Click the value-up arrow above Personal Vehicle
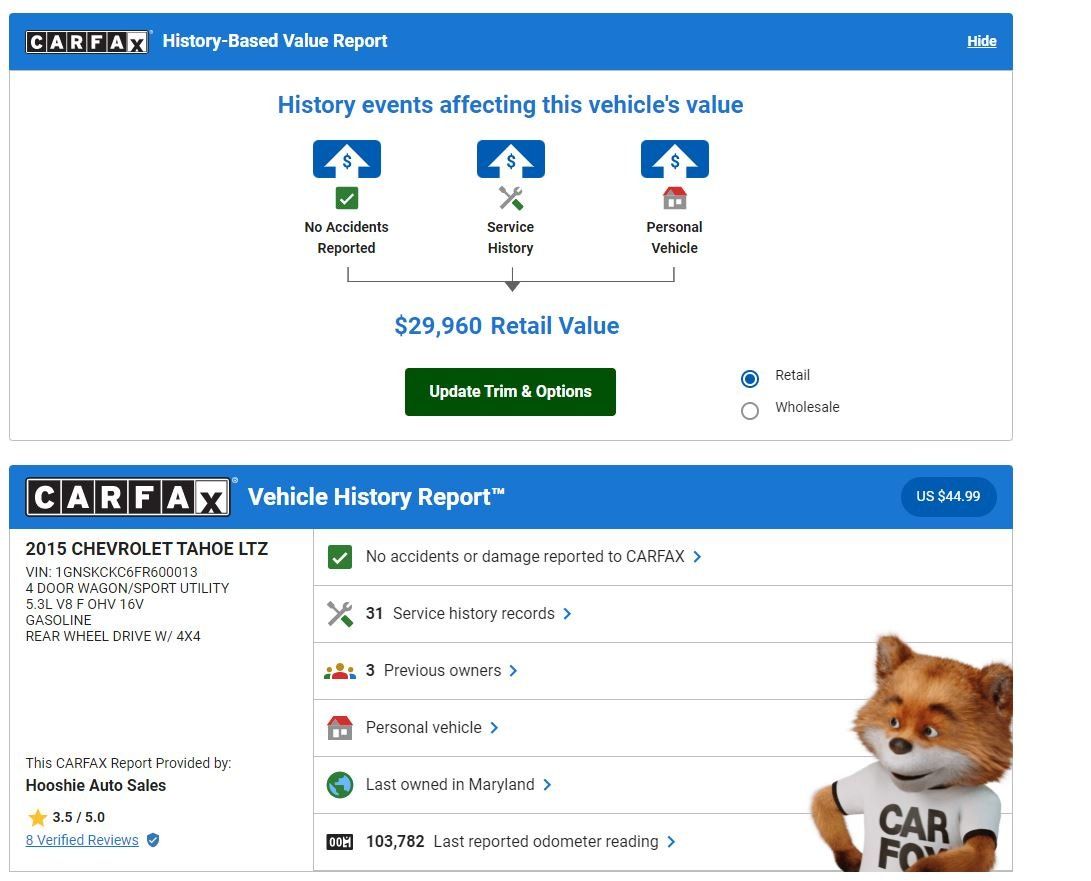Screen dimensions: 1091x881 674,159
